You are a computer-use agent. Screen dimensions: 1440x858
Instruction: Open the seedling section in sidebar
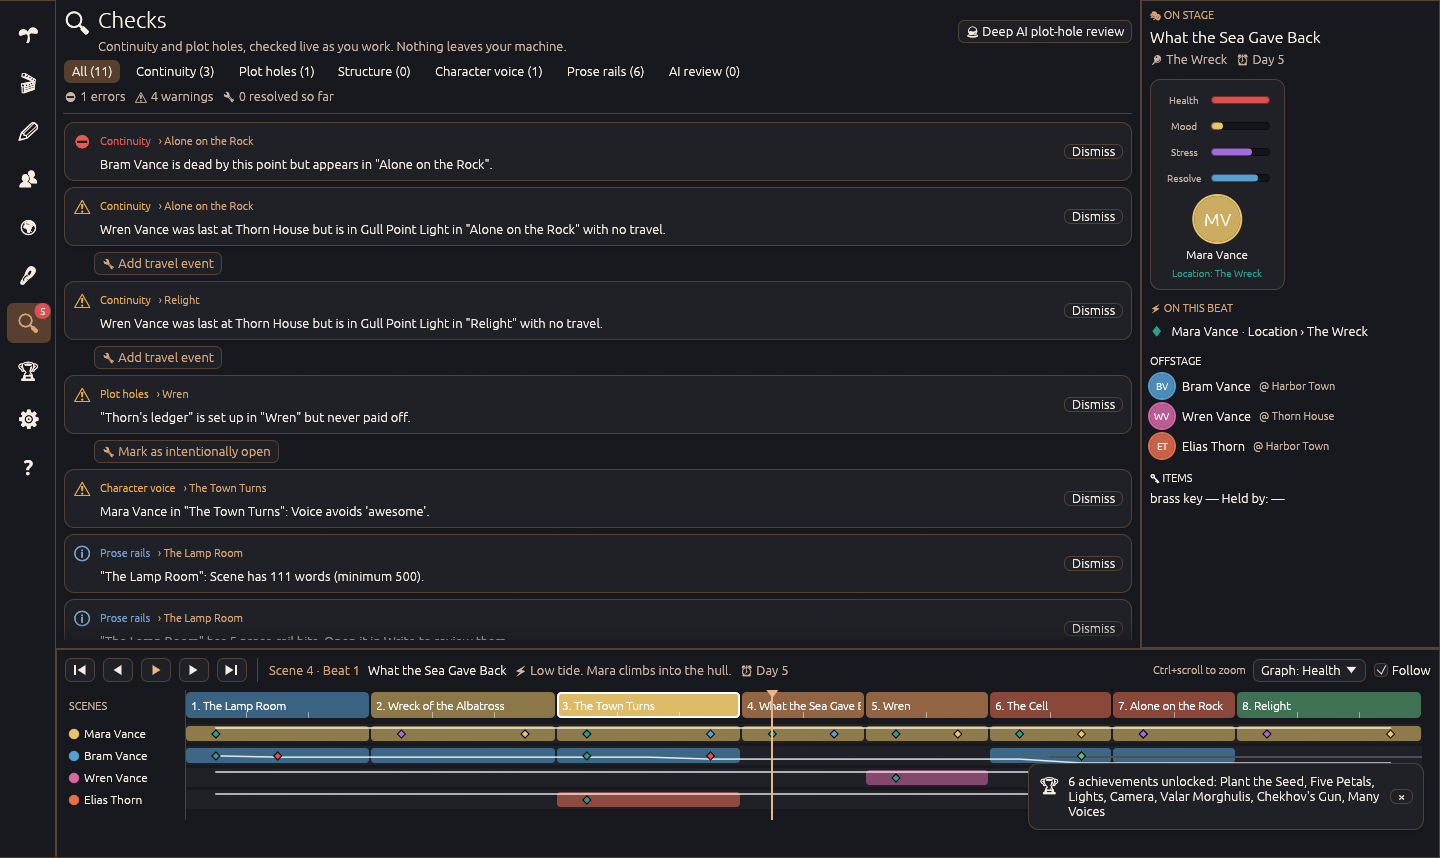point(28,35)
